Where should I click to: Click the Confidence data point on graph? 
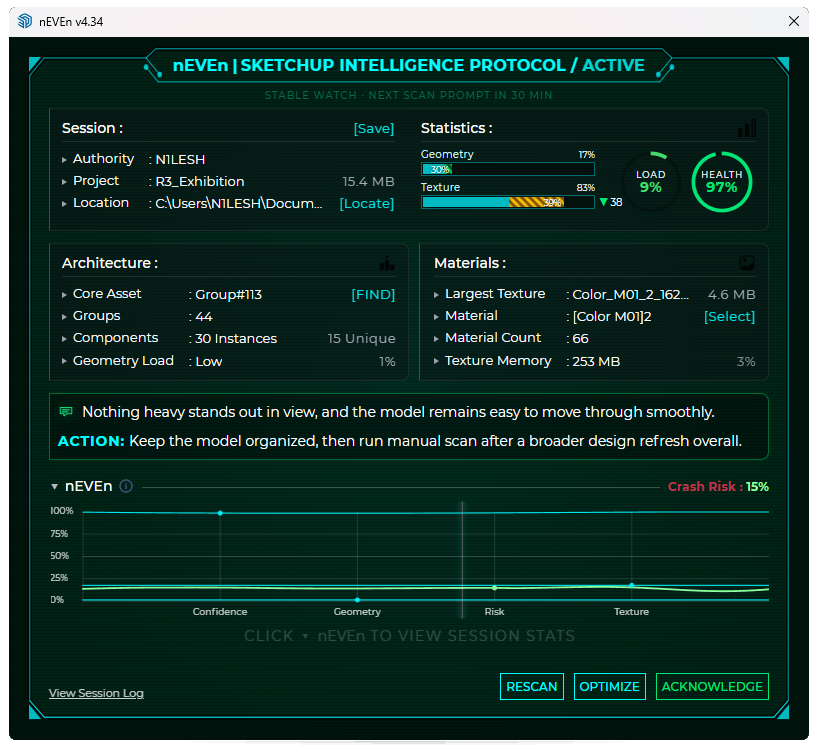tap(220, 513)
